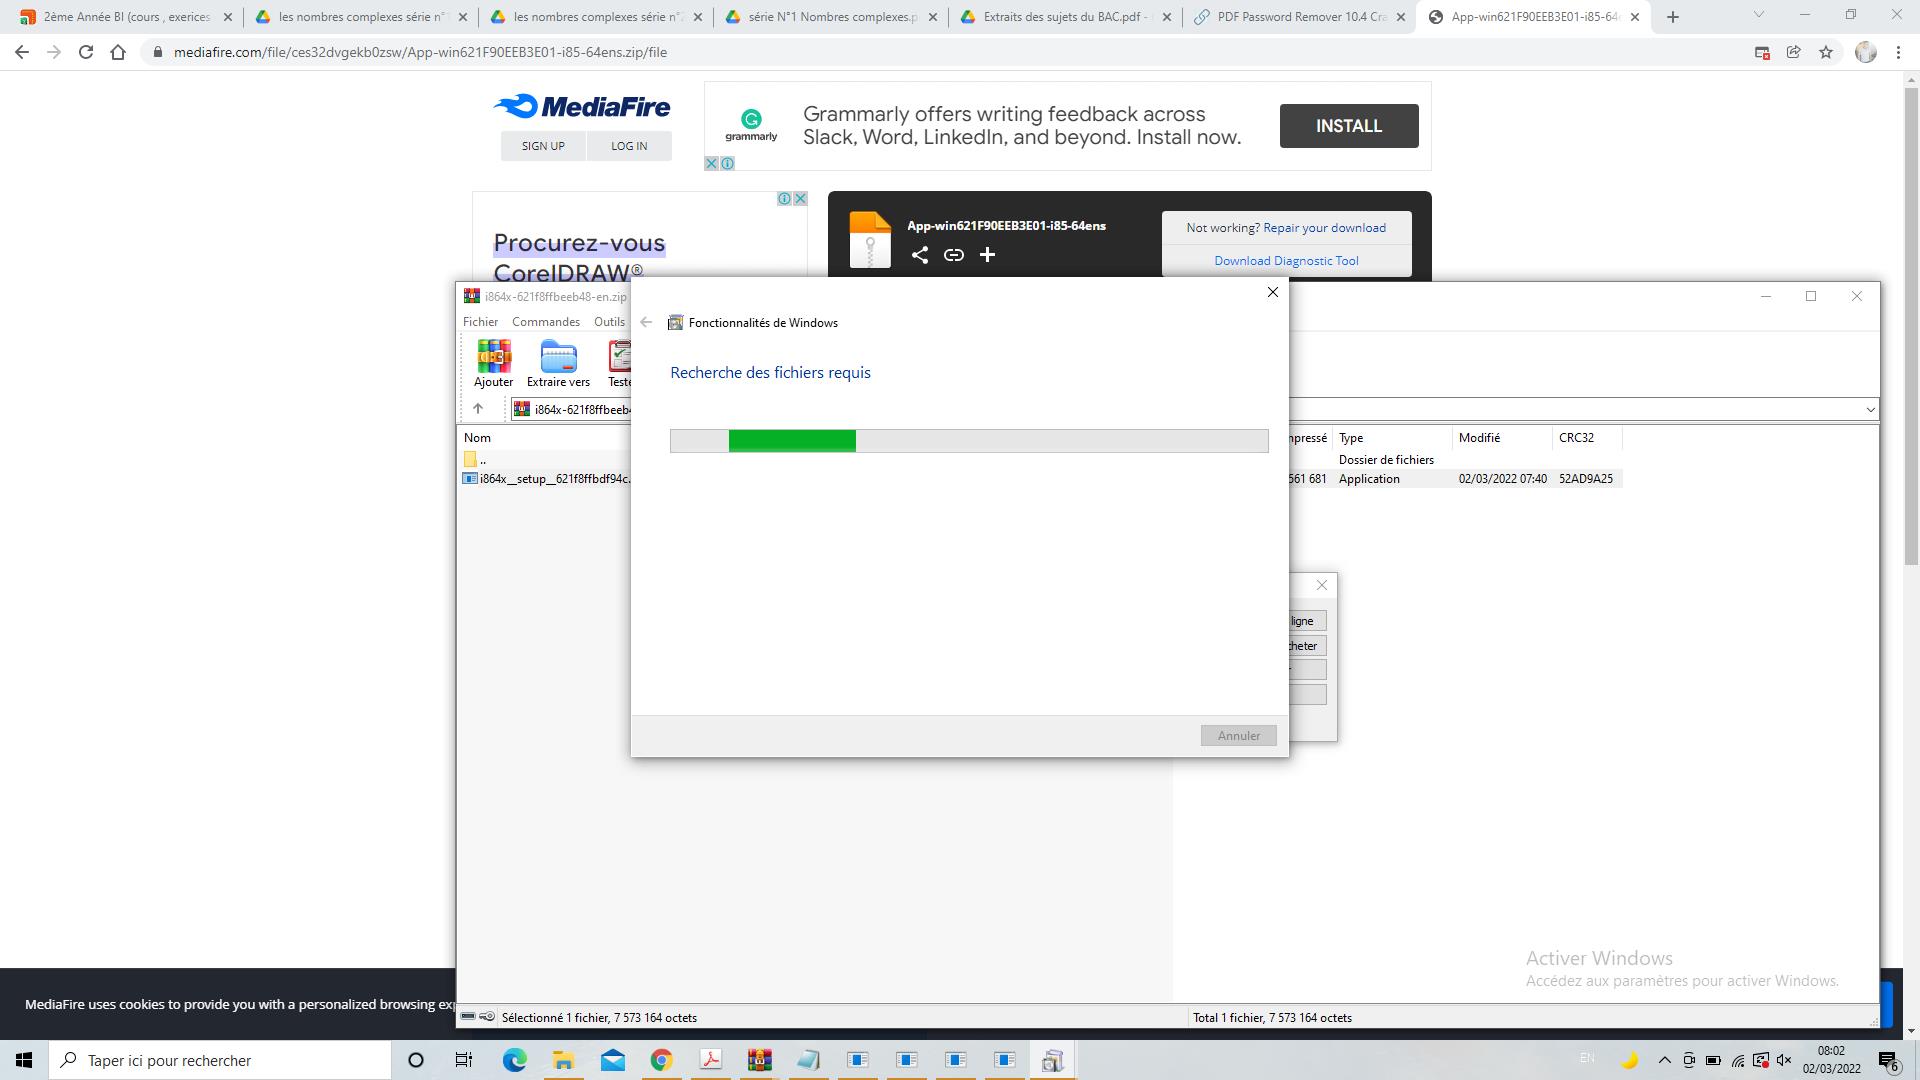
Task: Click Repair your download link
Action: 1324,228
